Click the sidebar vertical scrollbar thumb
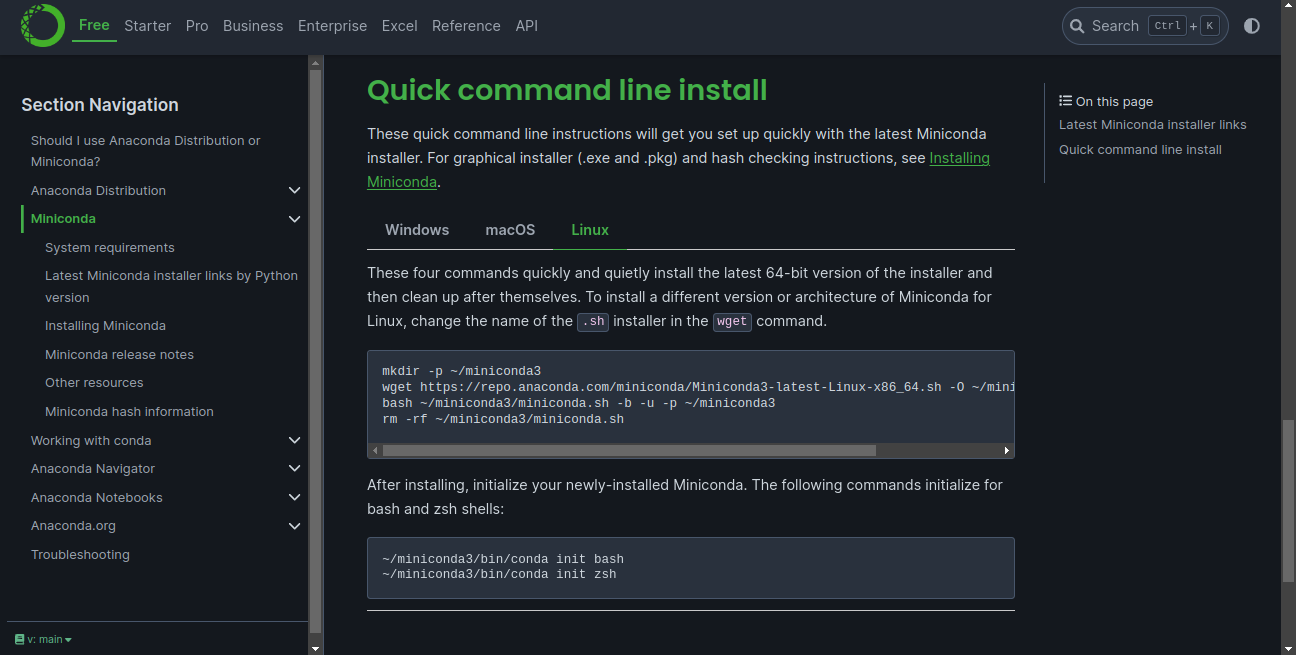 coord(316,350)
